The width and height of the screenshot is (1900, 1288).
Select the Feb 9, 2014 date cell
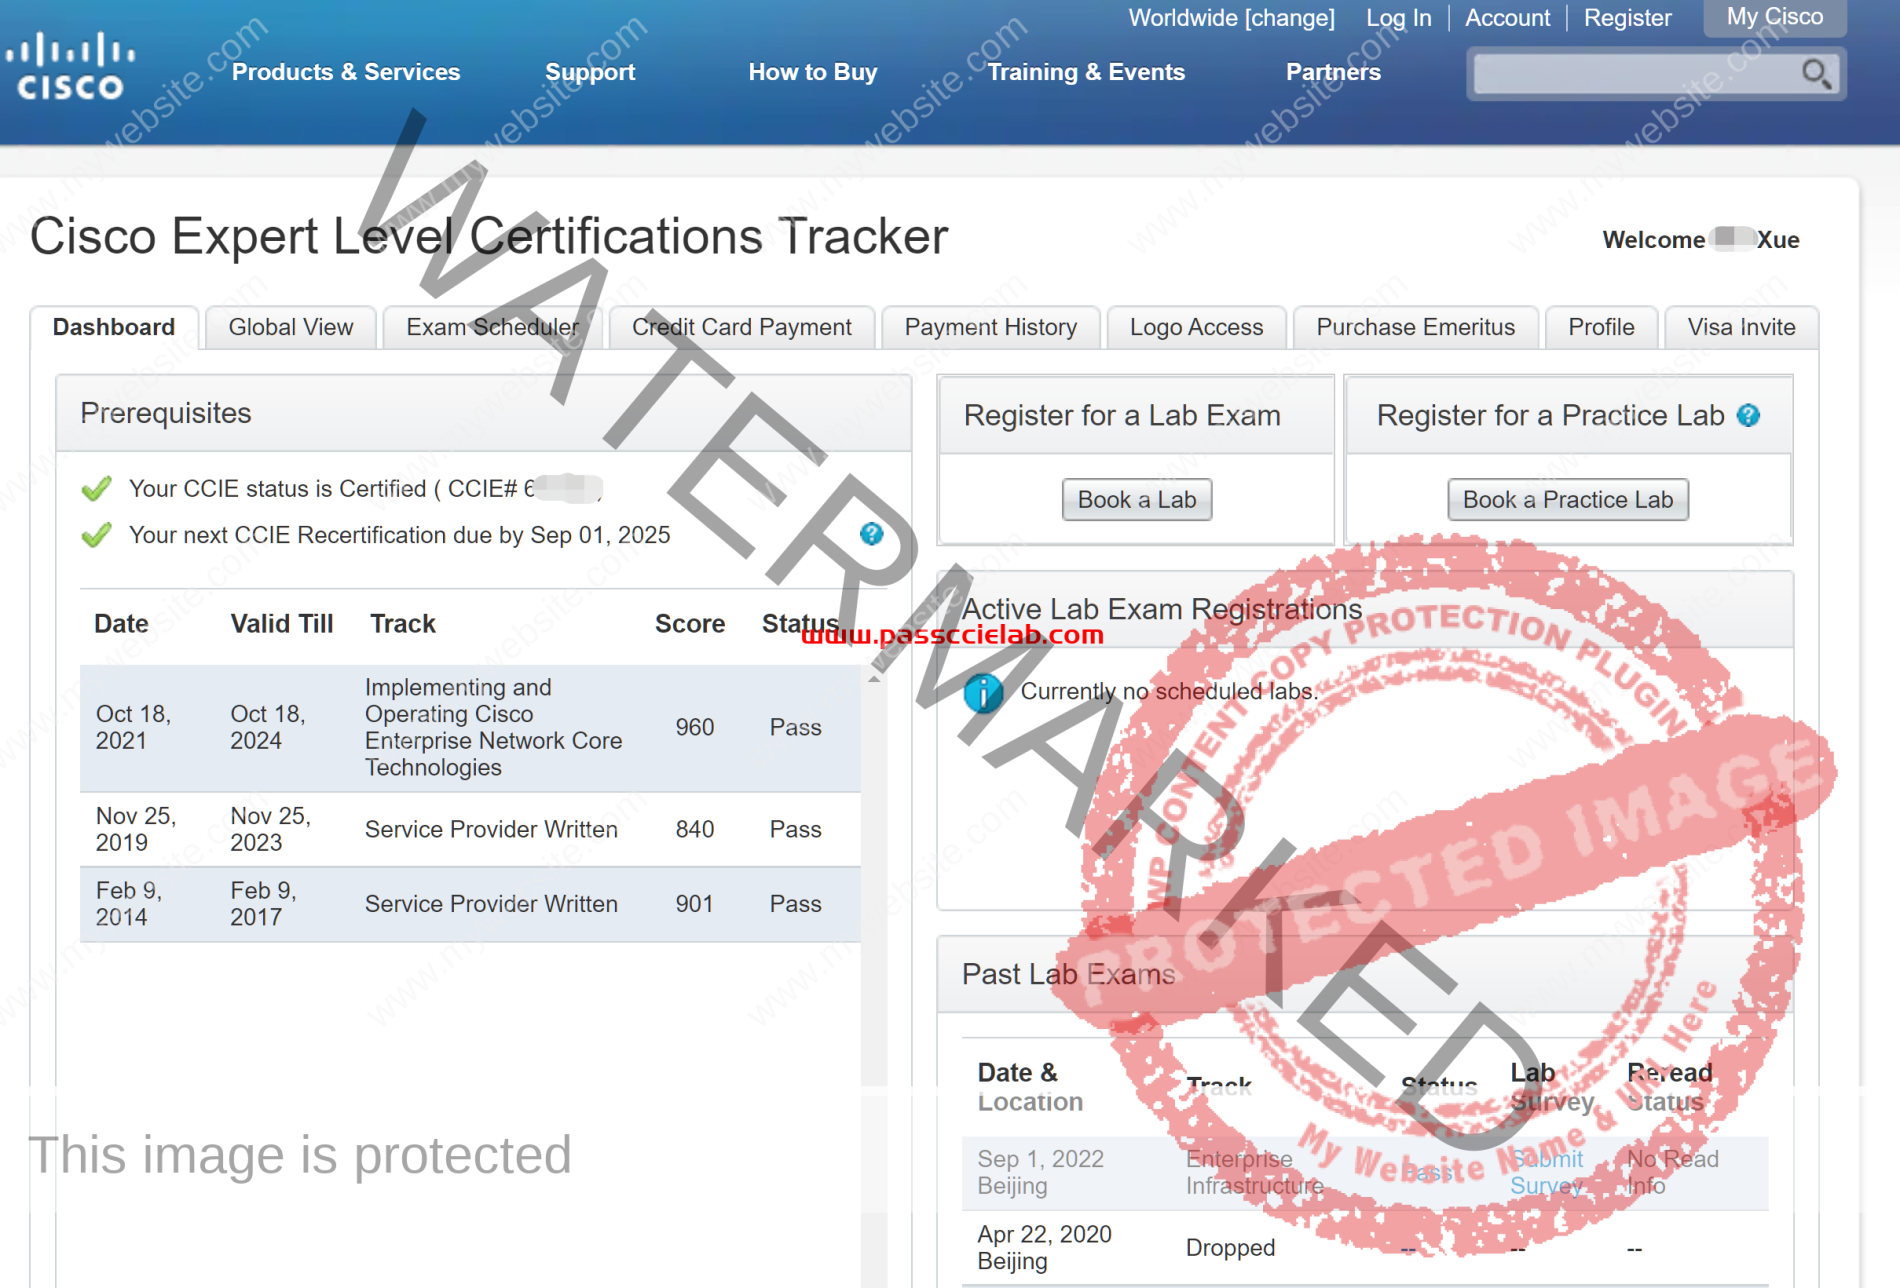click(x=128, y=904)
